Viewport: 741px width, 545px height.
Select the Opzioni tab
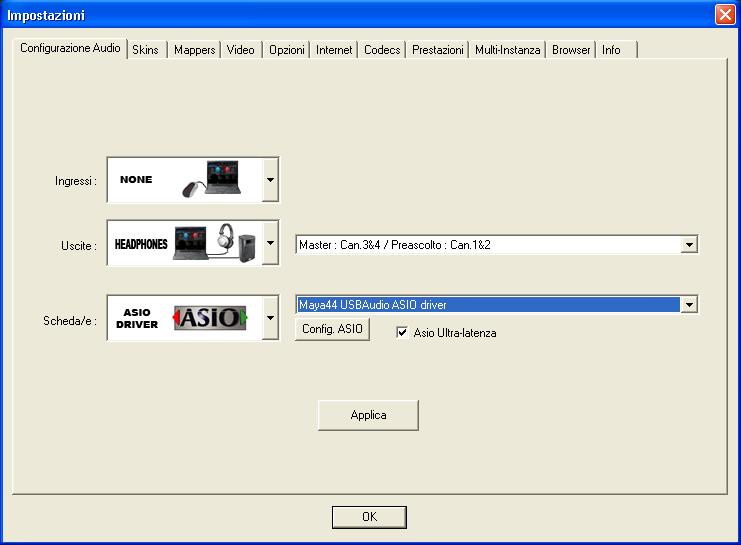tap(286, 50)
